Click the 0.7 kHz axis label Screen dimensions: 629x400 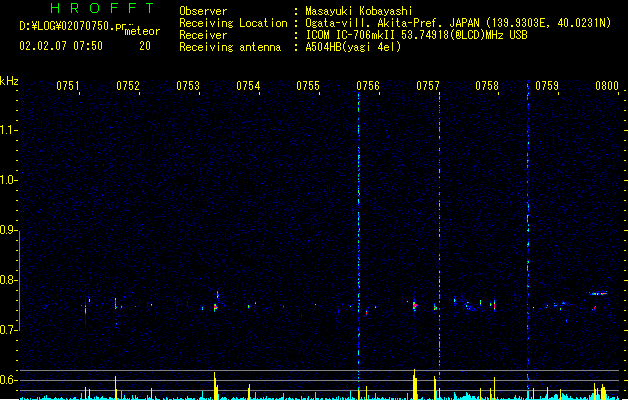tap(8, 330)
